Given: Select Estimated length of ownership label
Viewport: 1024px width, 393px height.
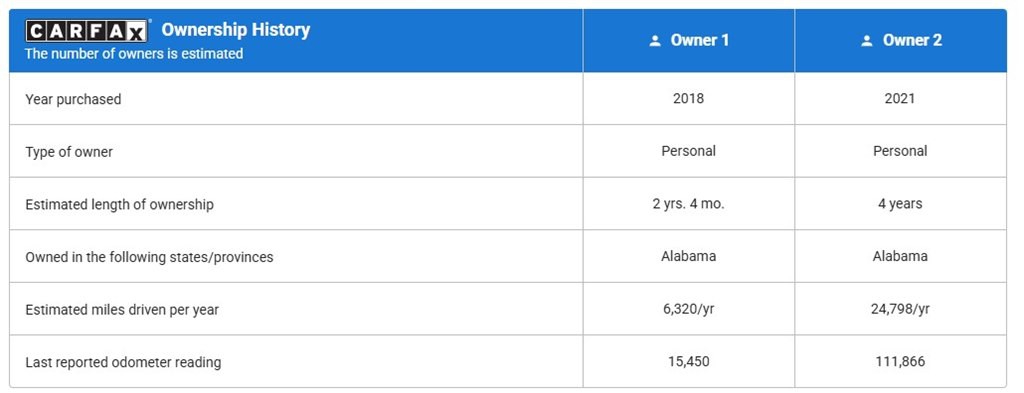Looking at the screenshot, I should pyautogui.click(x=120, y=204).
